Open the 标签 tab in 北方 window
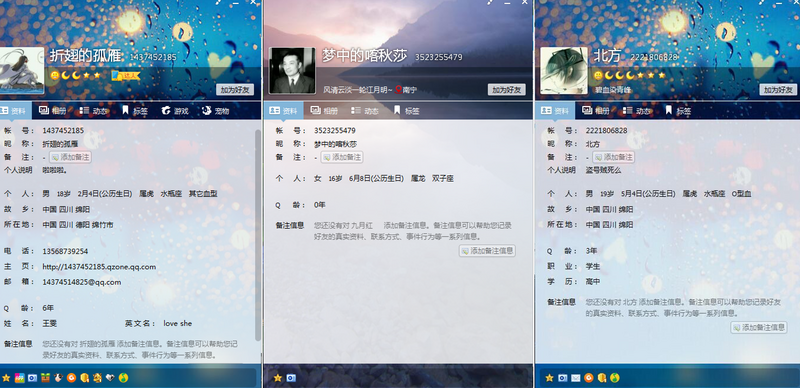This screenshot has width=800, height=388. click(678, 110)
